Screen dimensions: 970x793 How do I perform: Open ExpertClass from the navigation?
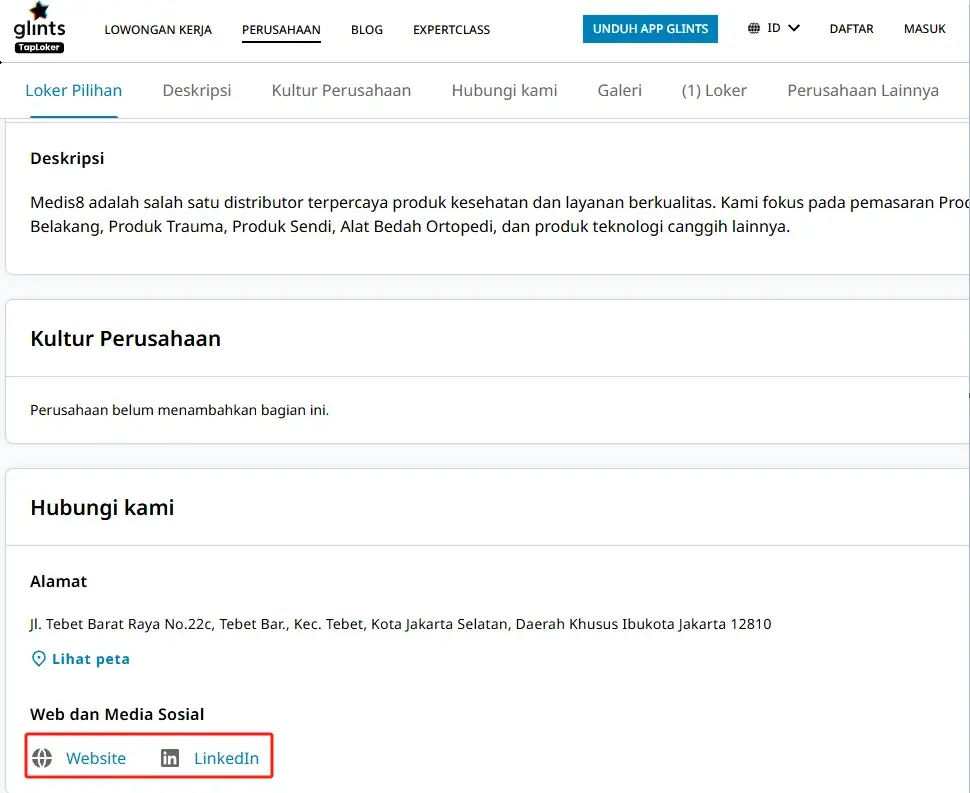coord(451,30)
